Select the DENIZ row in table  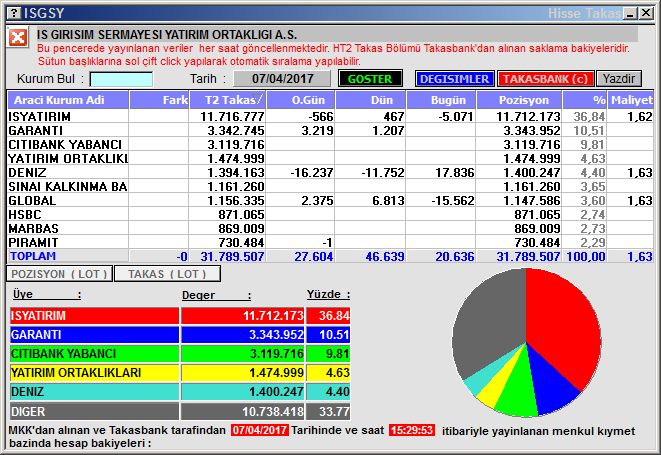[330, 172]
